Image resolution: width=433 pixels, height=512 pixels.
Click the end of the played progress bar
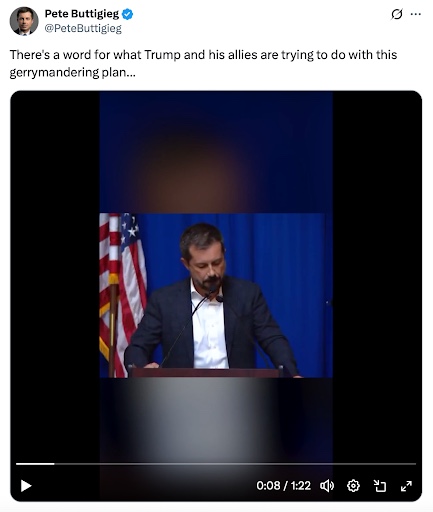(54, 464)
